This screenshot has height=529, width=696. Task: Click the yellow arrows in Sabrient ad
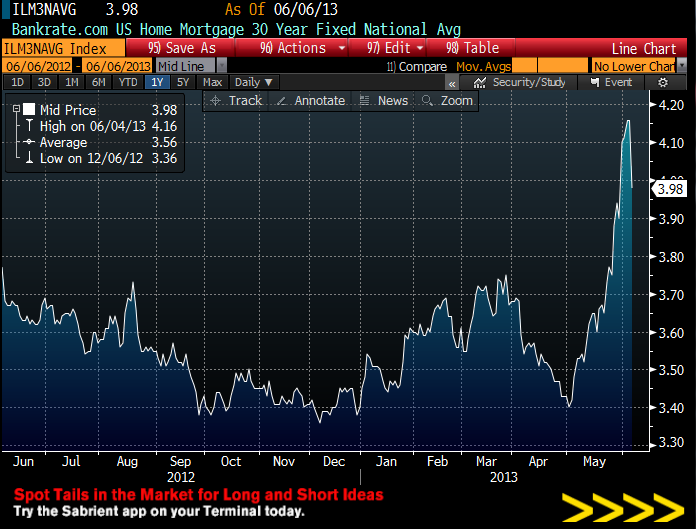point(623,507)
